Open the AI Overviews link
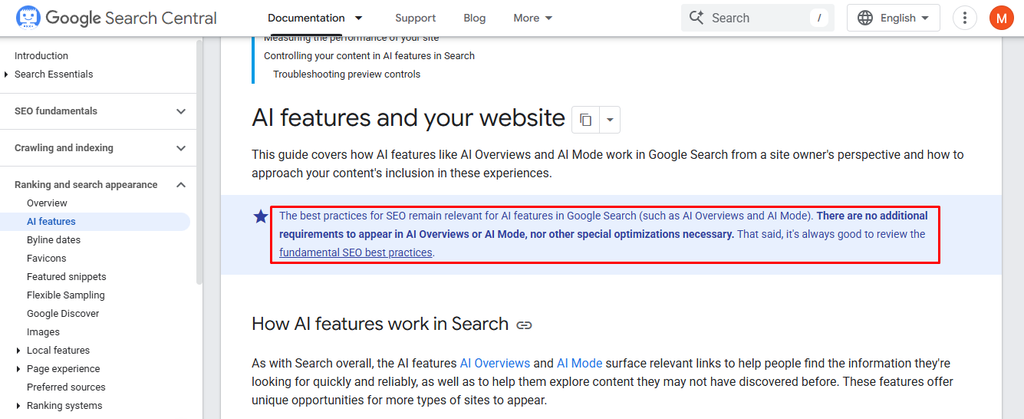 coord(495,363)
